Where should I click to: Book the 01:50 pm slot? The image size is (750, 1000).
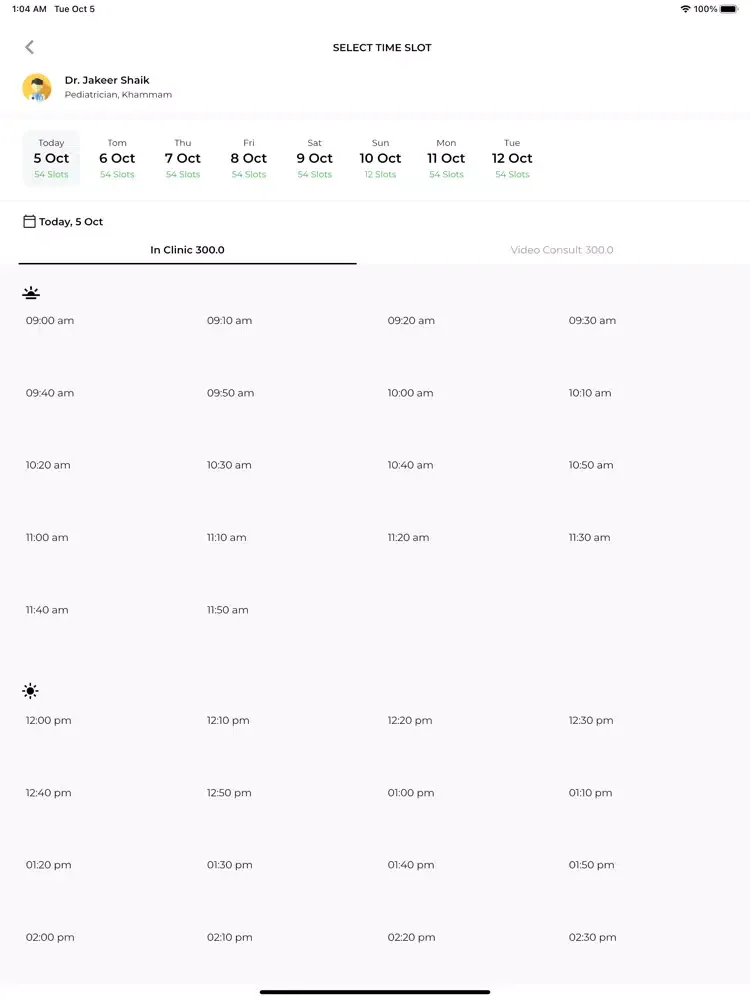(x=592, y=865)
